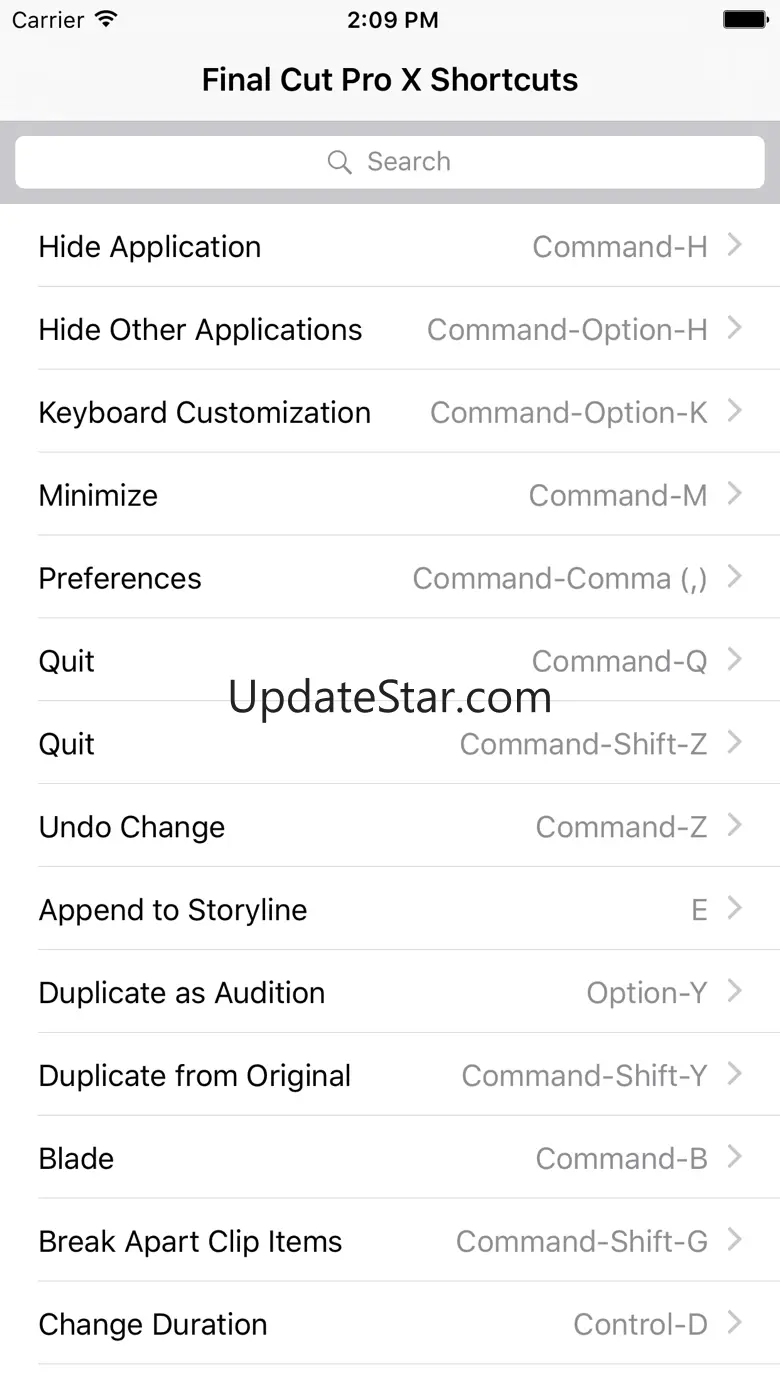780x1387 pixels.
Task: Click the Command-Comma shortcut label
Action: [560, 578]
